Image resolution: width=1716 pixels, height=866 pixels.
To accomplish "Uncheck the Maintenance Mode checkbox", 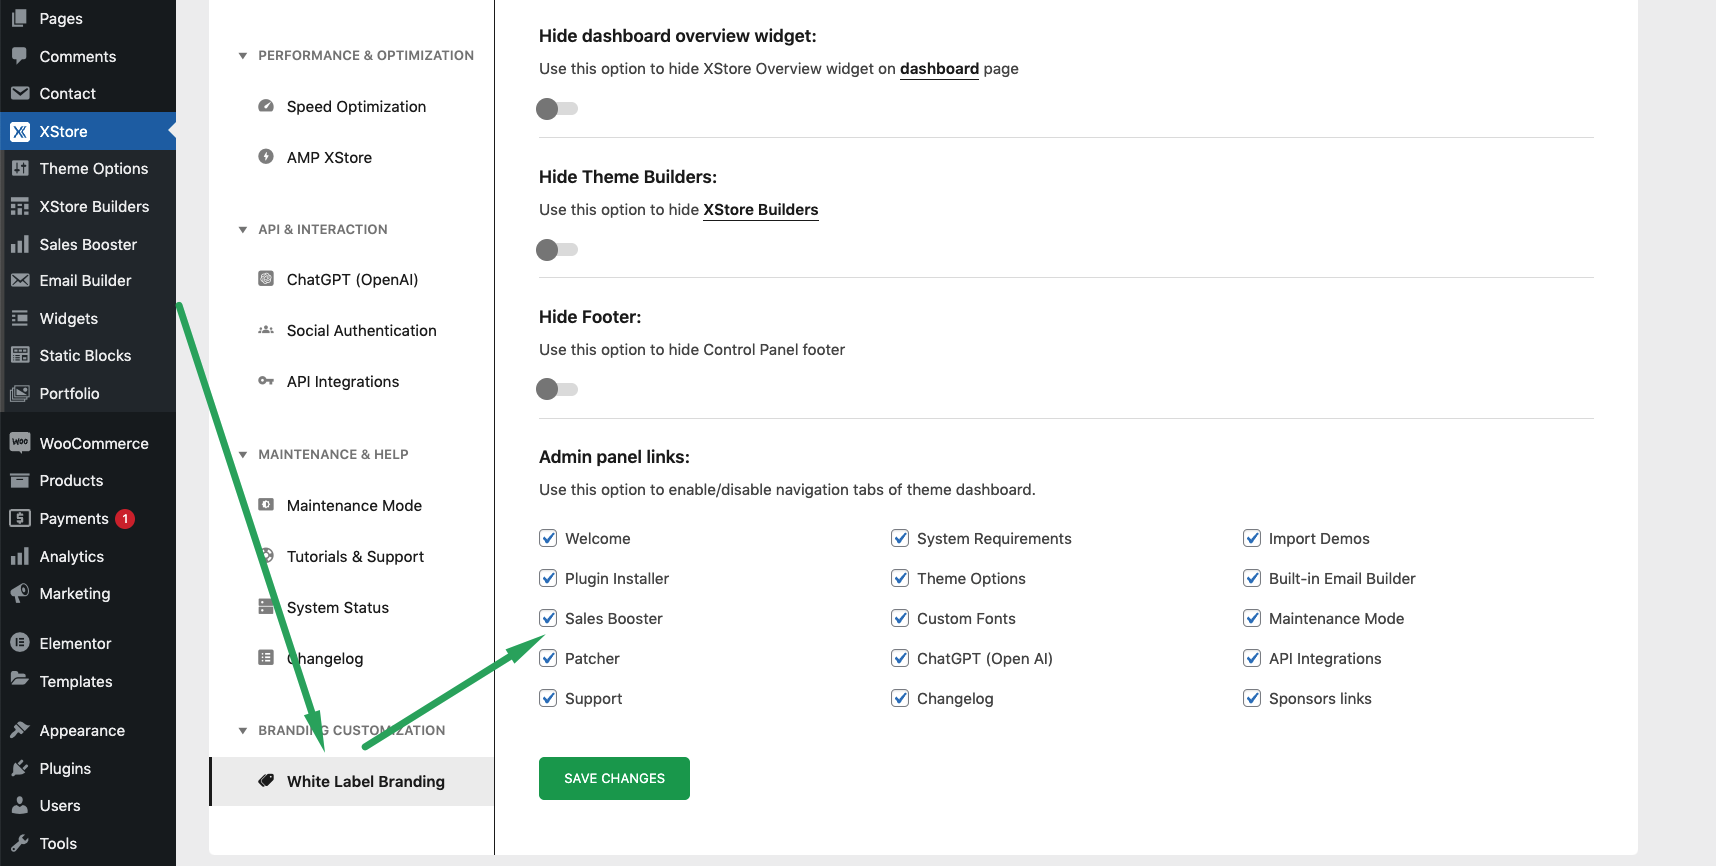I will [x=1252, y=618].
